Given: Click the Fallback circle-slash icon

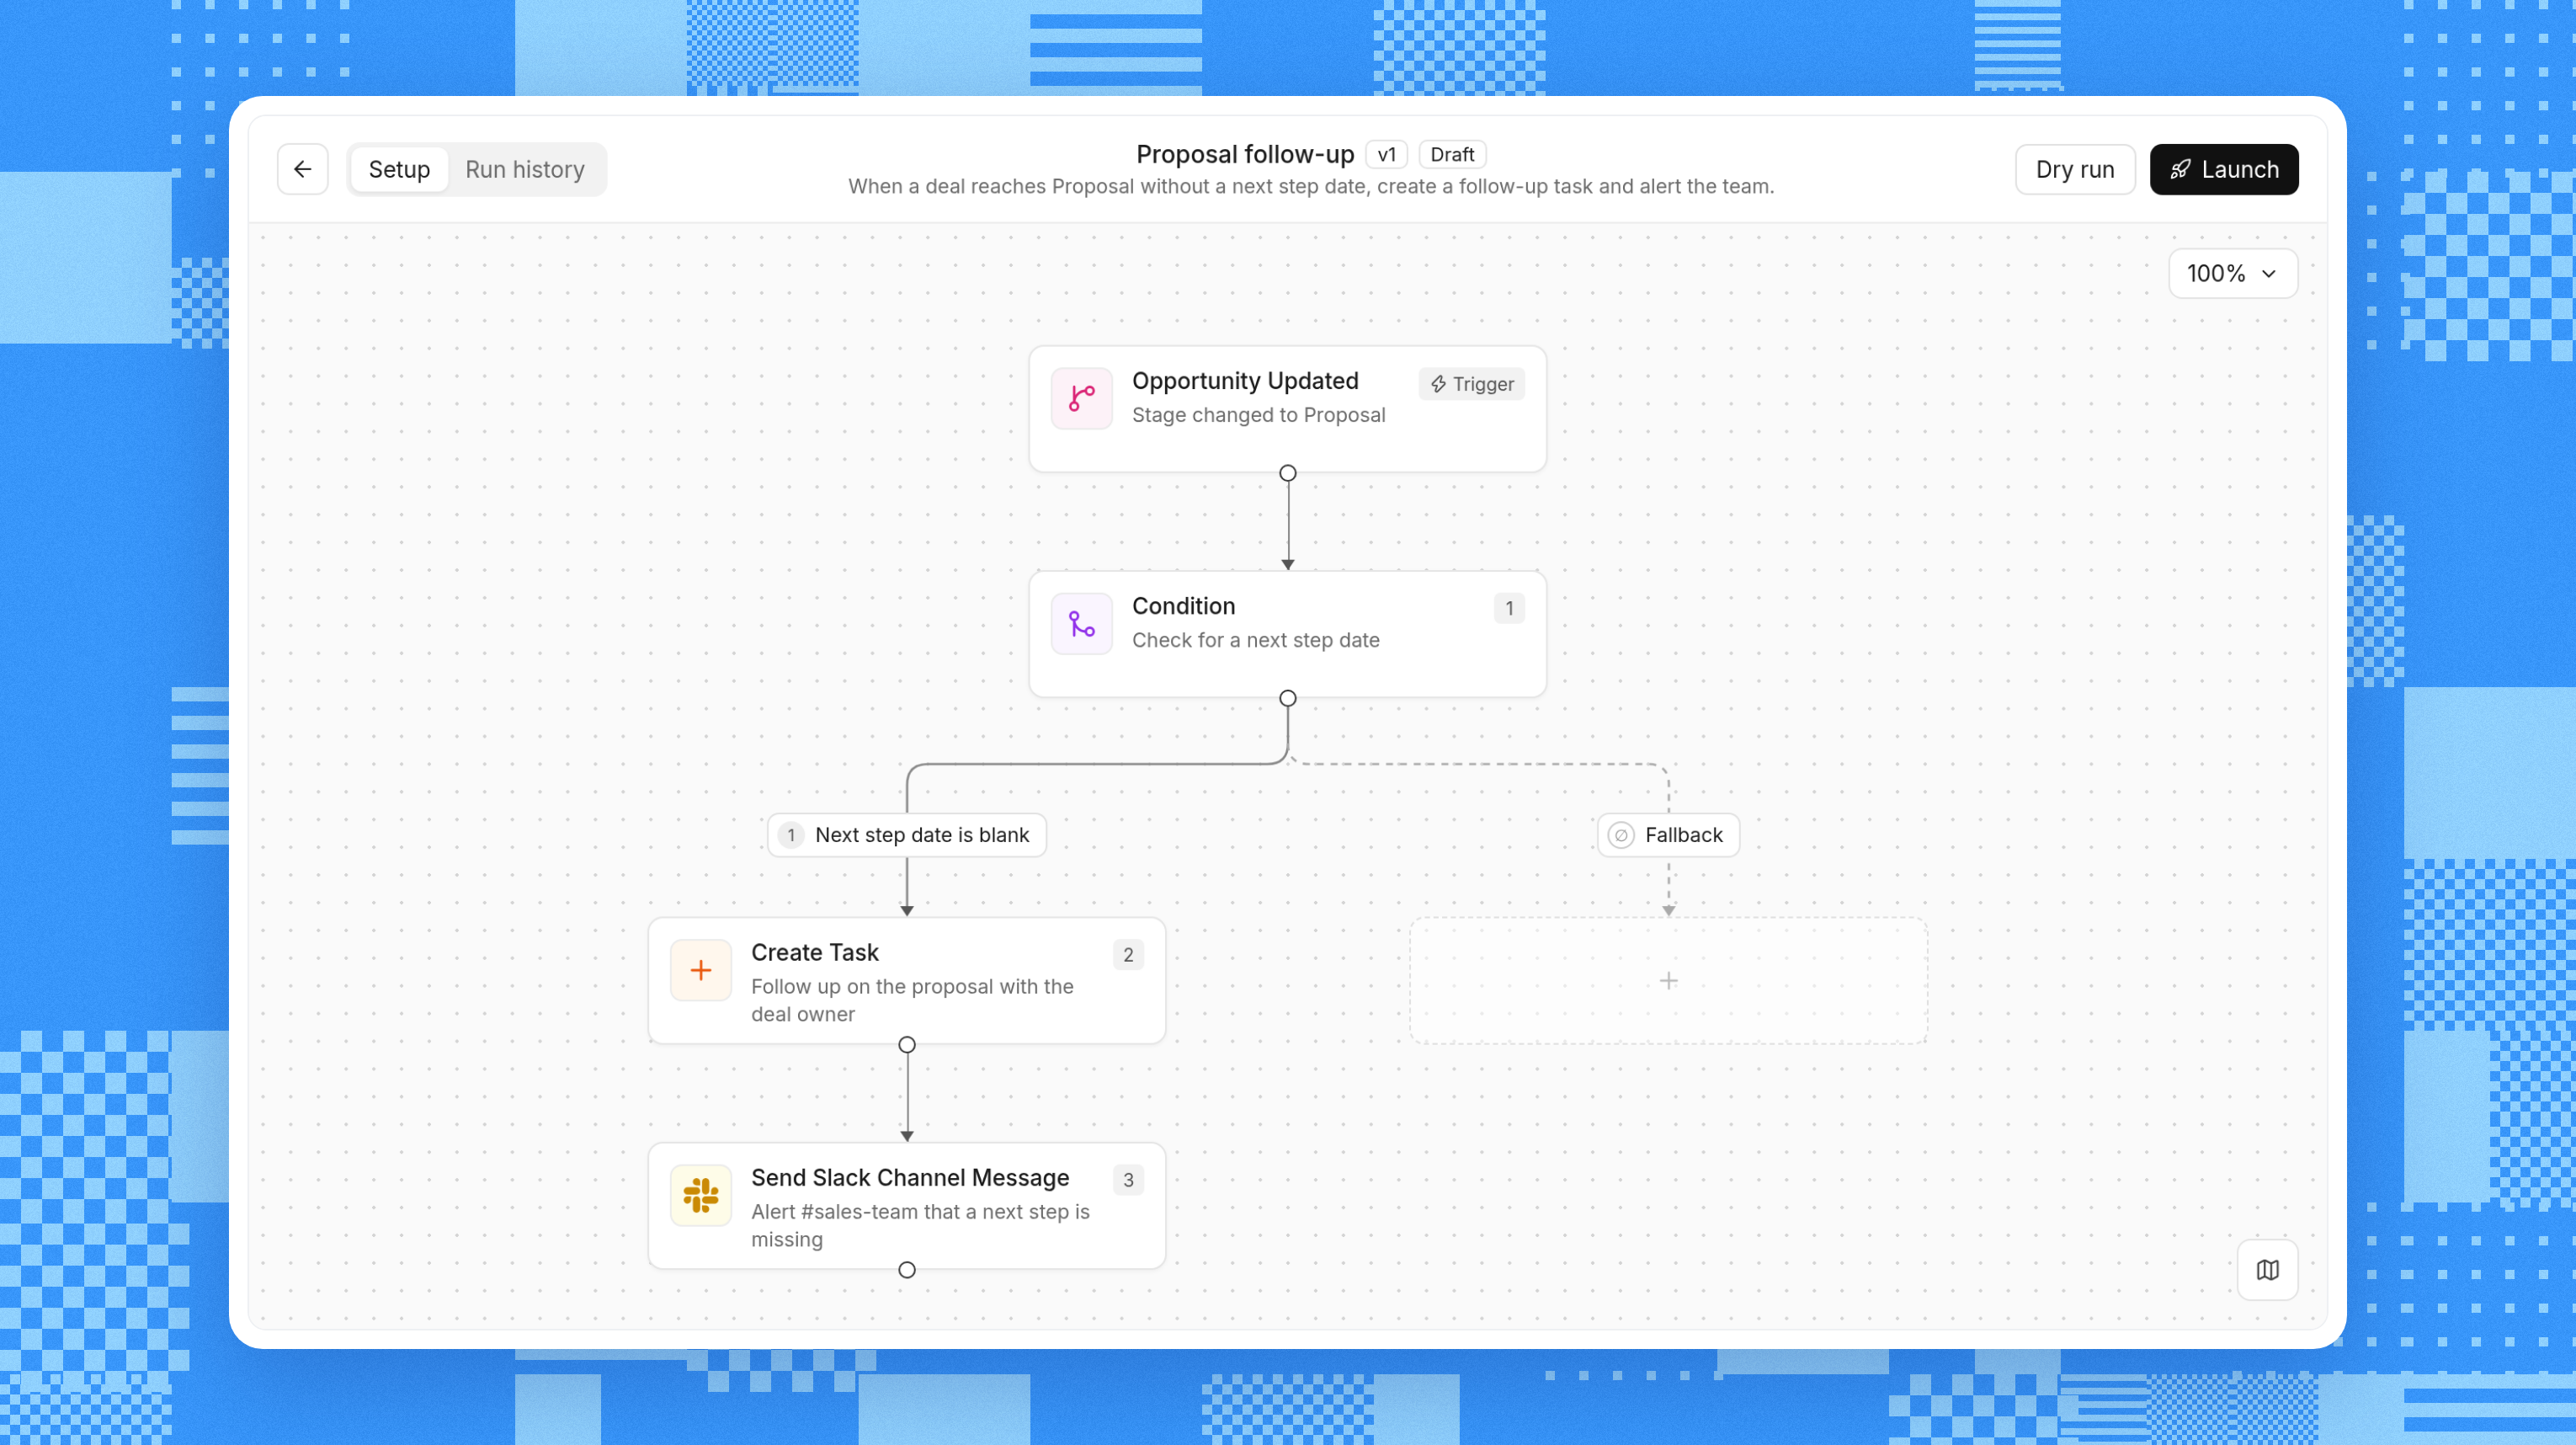Looking at the screenshot, I should pos(1621,835).
